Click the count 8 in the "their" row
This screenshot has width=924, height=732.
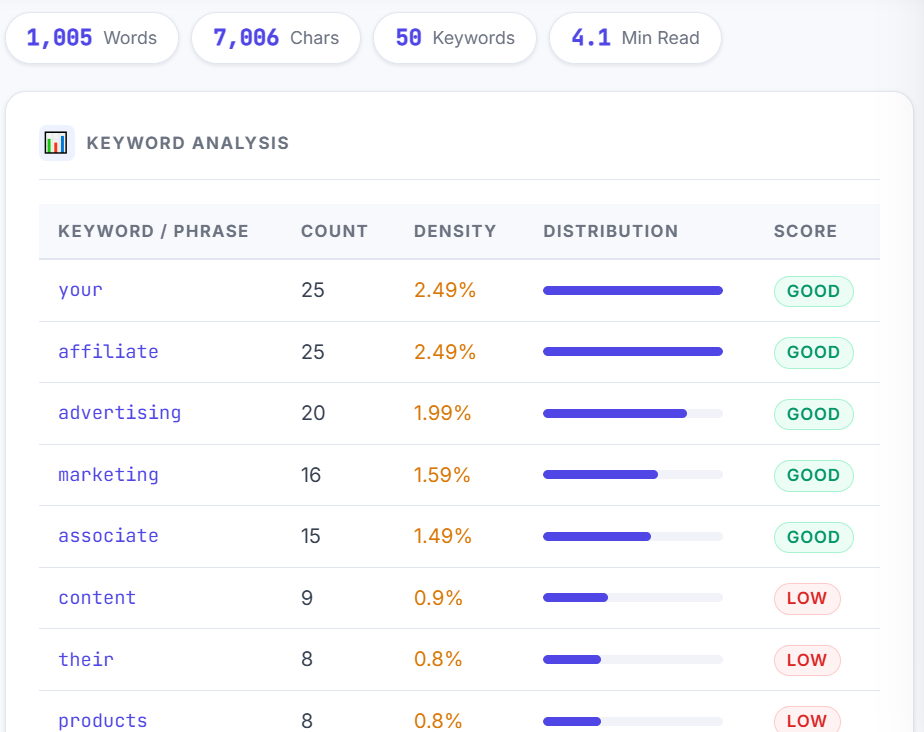point(307,660)
